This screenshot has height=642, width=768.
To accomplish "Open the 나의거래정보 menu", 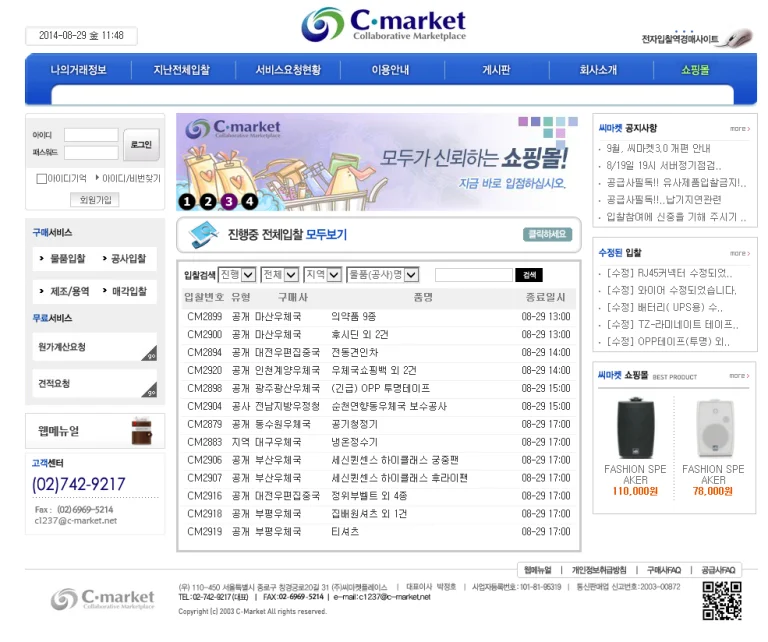I will tap(78, 70).
